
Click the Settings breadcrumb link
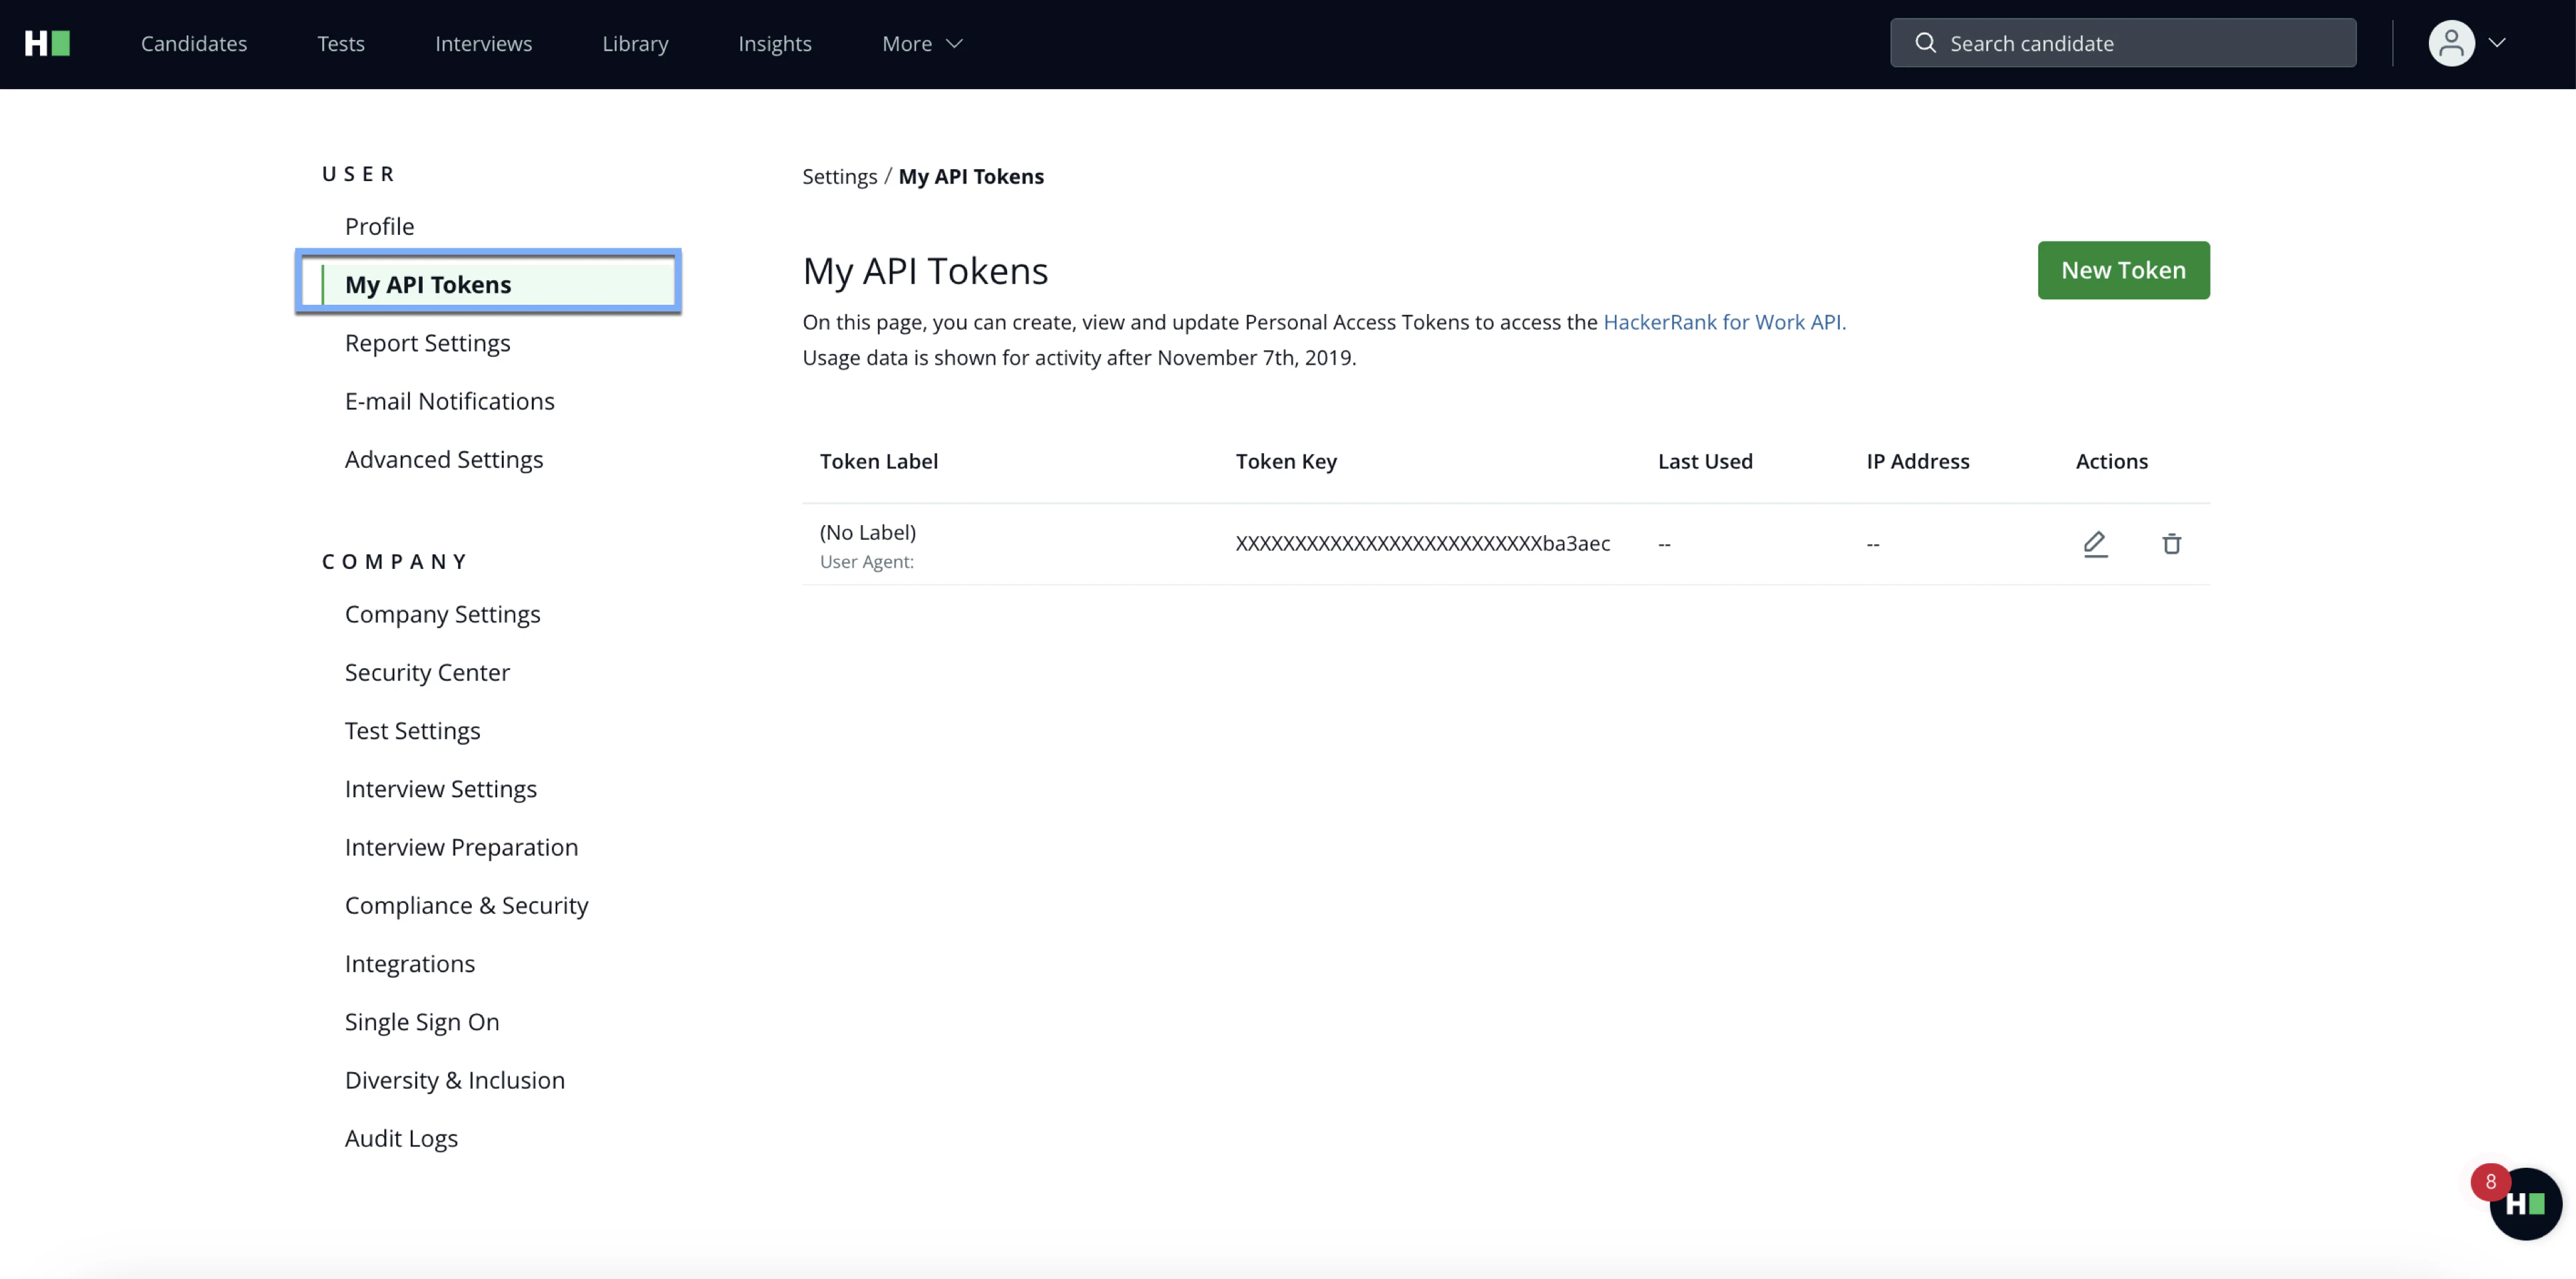coord(839,176)
